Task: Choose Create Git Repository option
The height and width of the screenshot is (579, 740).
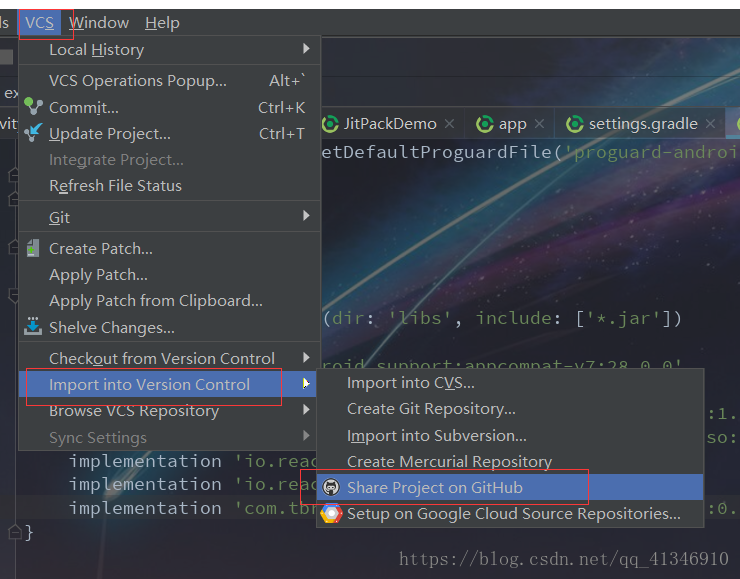Action: click(x=510, y=409)
